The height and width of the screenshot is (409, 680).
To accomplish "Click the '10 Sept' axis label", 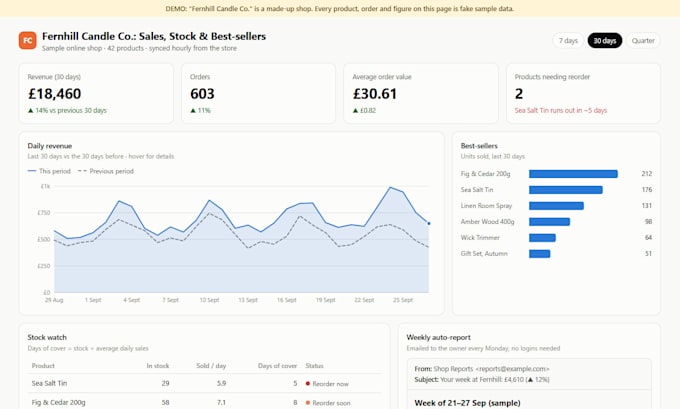I will pyautogui.click(x=209, y=300).
